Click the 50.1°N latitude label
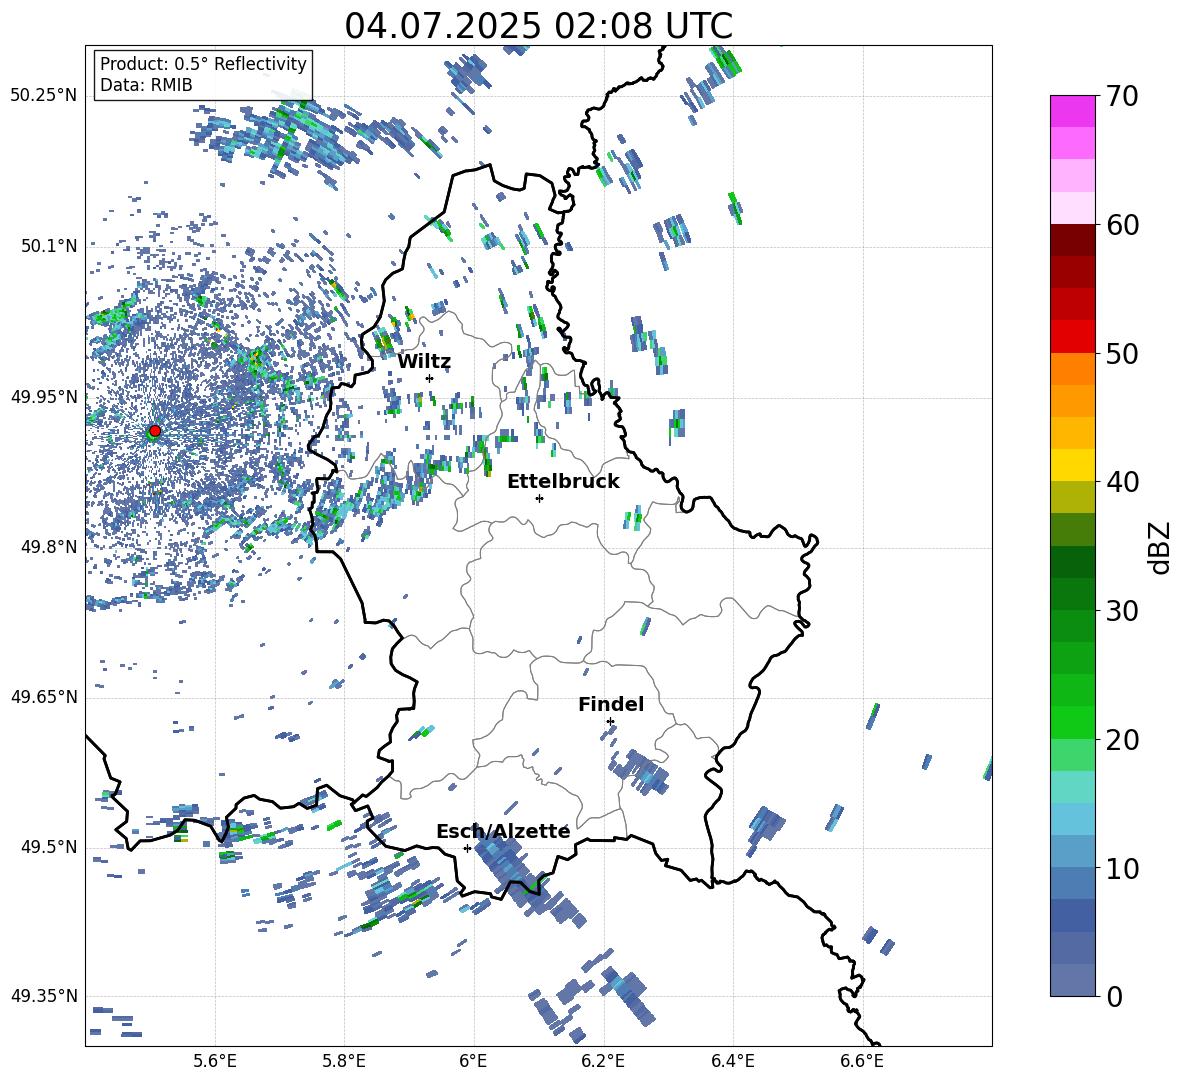 coord(49,246)
